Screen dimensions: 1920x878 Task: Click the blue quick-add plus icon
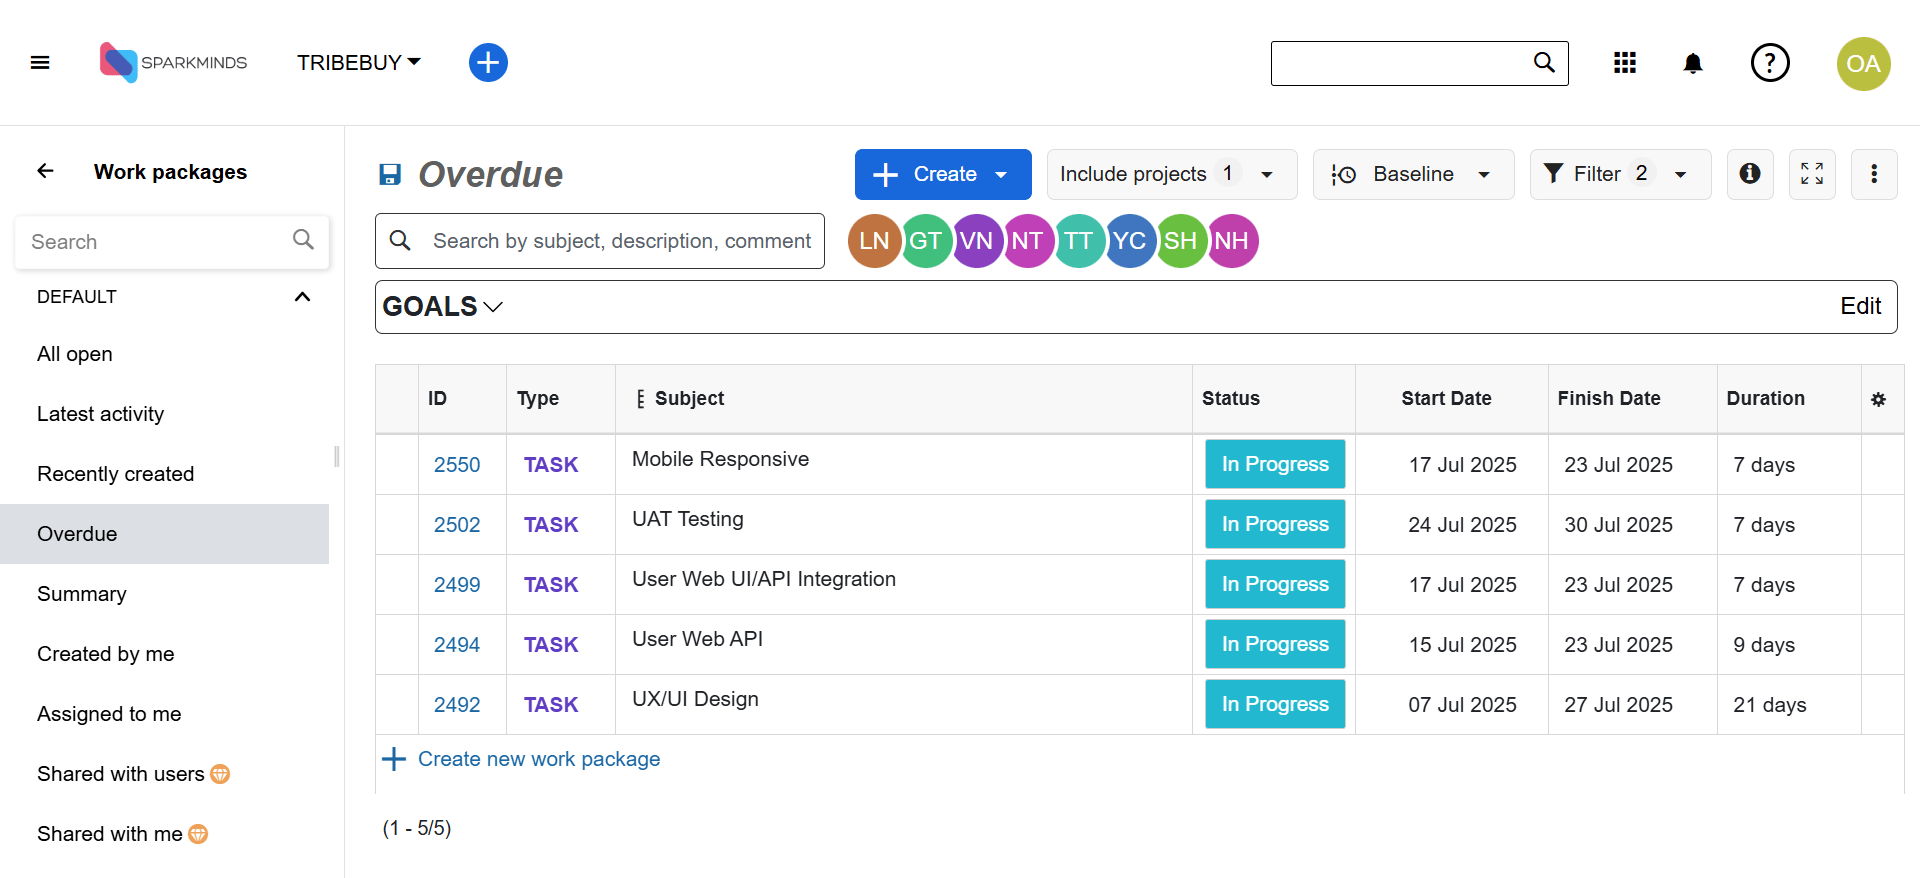tap(488, 63)
